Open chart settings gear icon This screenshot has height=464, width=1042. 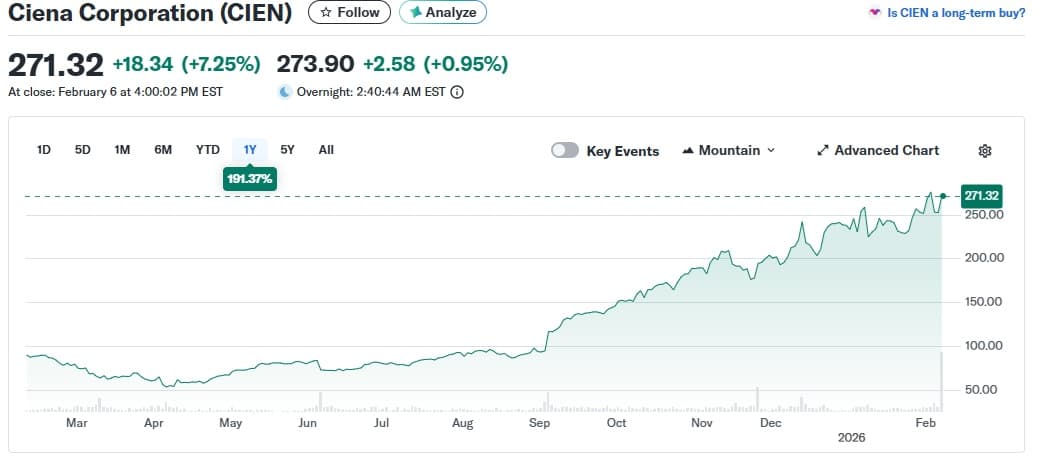pyautogui.click(x=985, y=151)
